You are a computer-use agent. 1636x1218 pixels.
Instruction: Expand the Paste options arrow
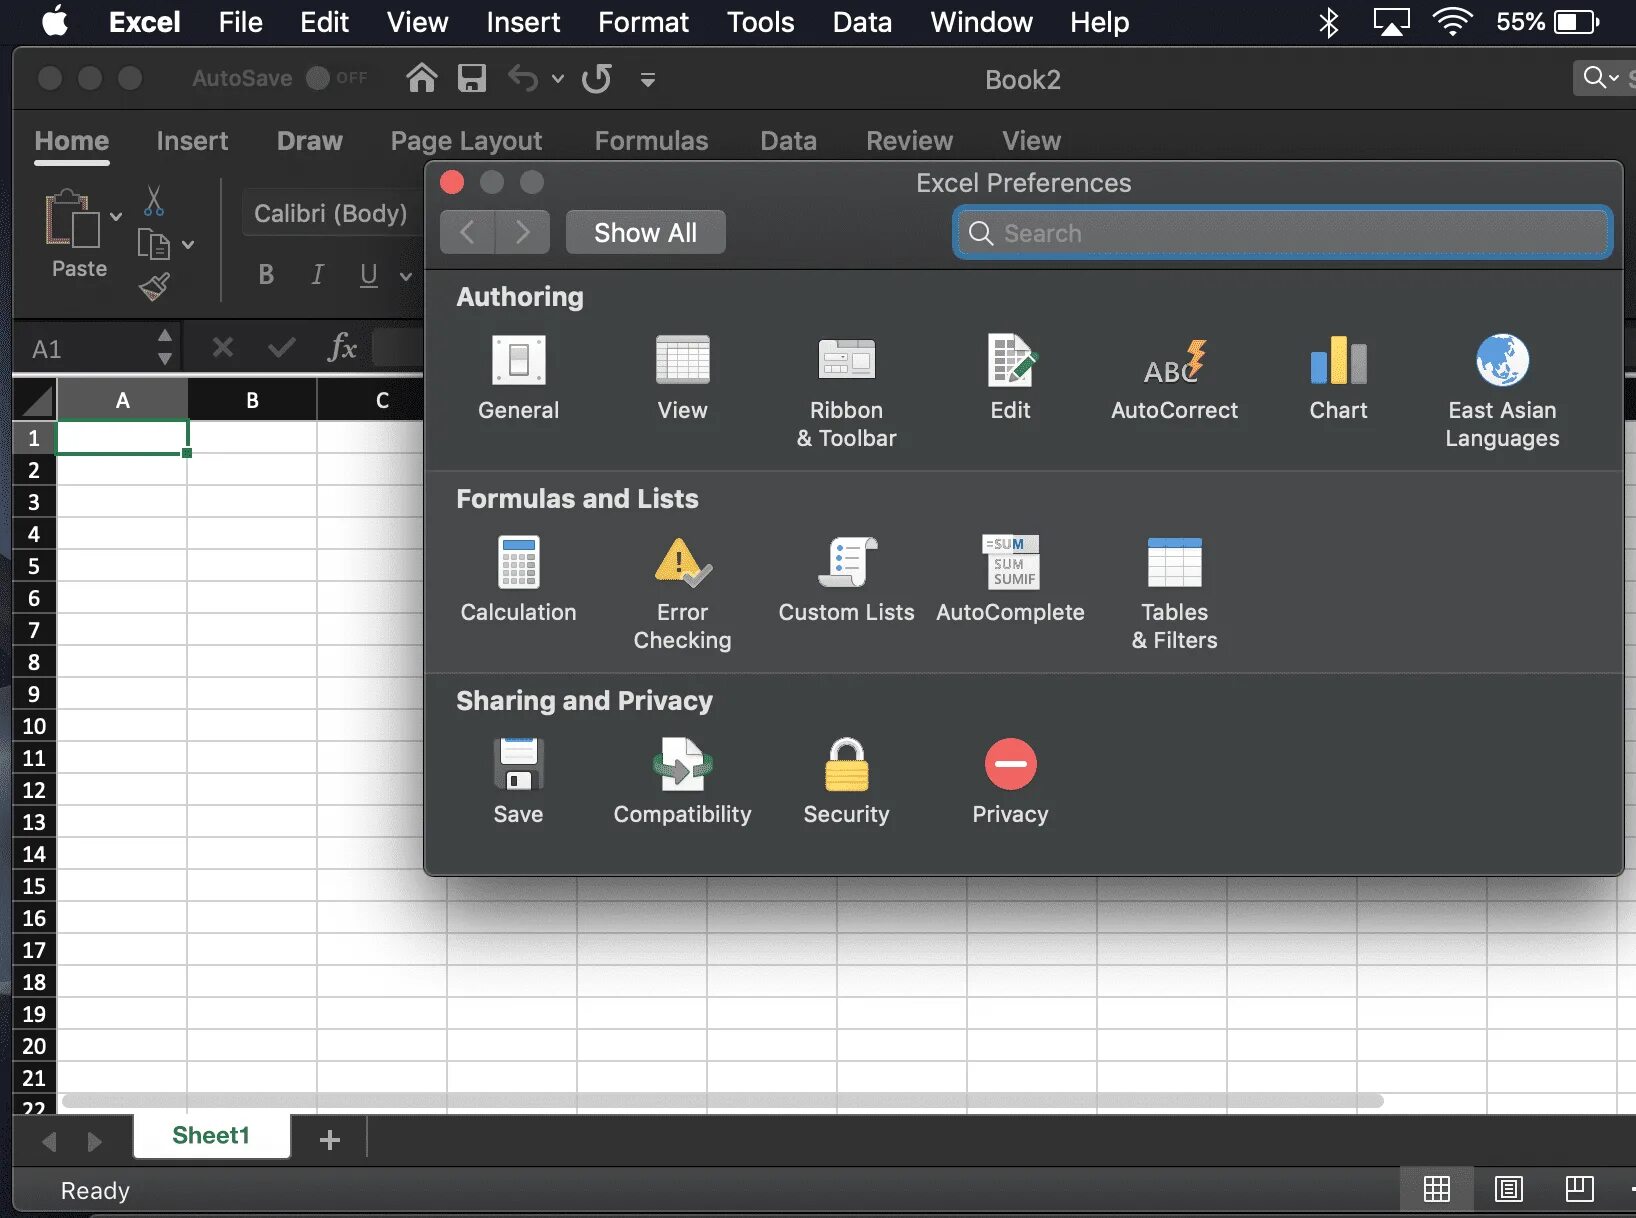tap(116, 216)
